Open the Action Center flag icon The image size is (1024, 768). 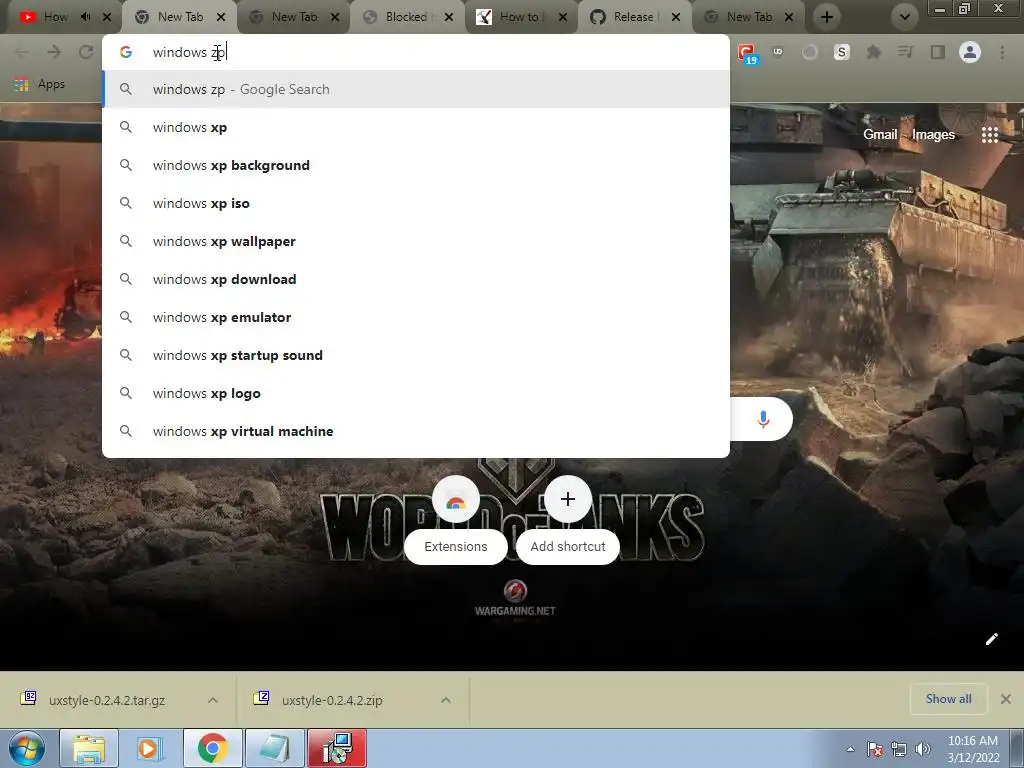(875, 749)
